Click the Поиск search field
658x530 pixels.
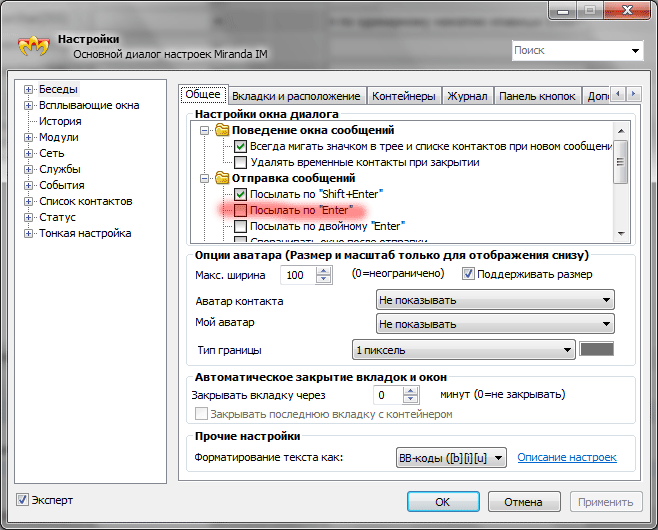click(x=571, y=51)
